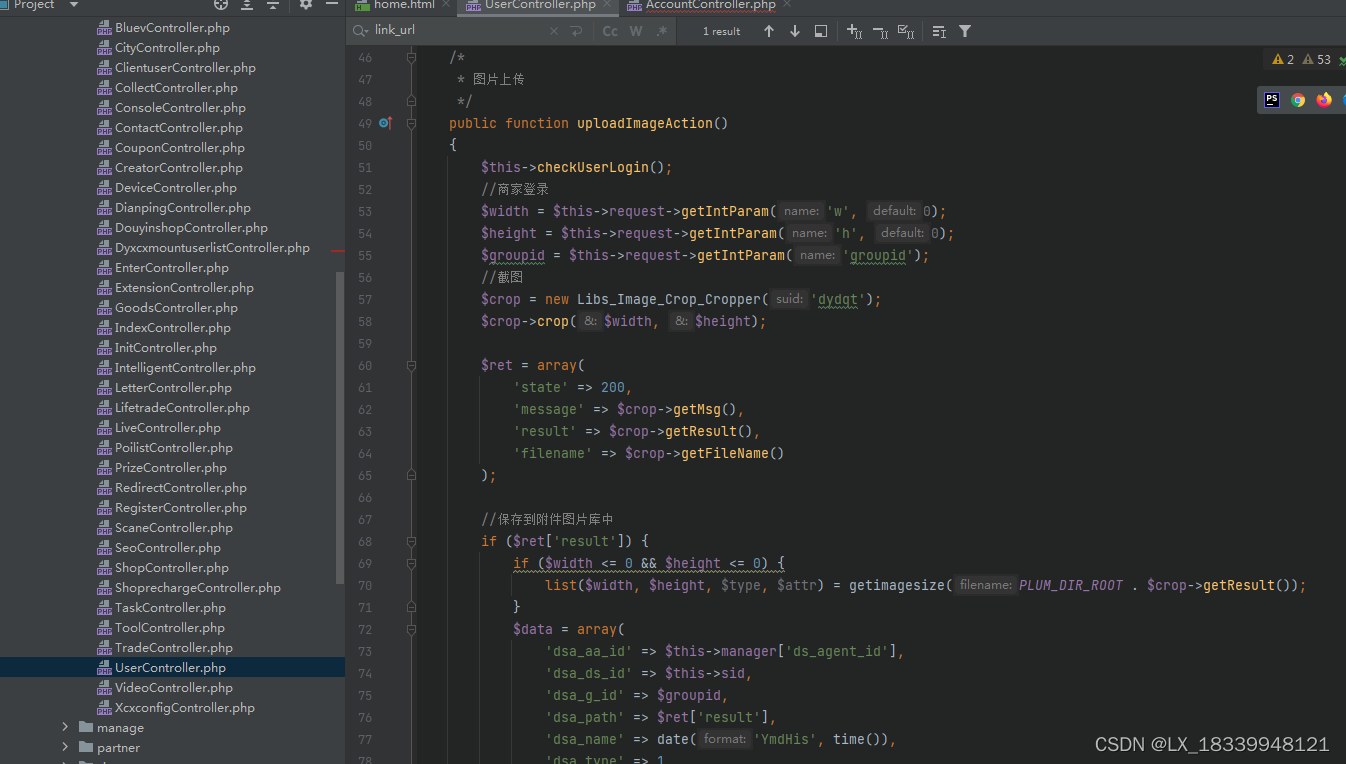The image size is (1346, 764).
Task: Open GoodsController.php file
Action: [176, 307]
